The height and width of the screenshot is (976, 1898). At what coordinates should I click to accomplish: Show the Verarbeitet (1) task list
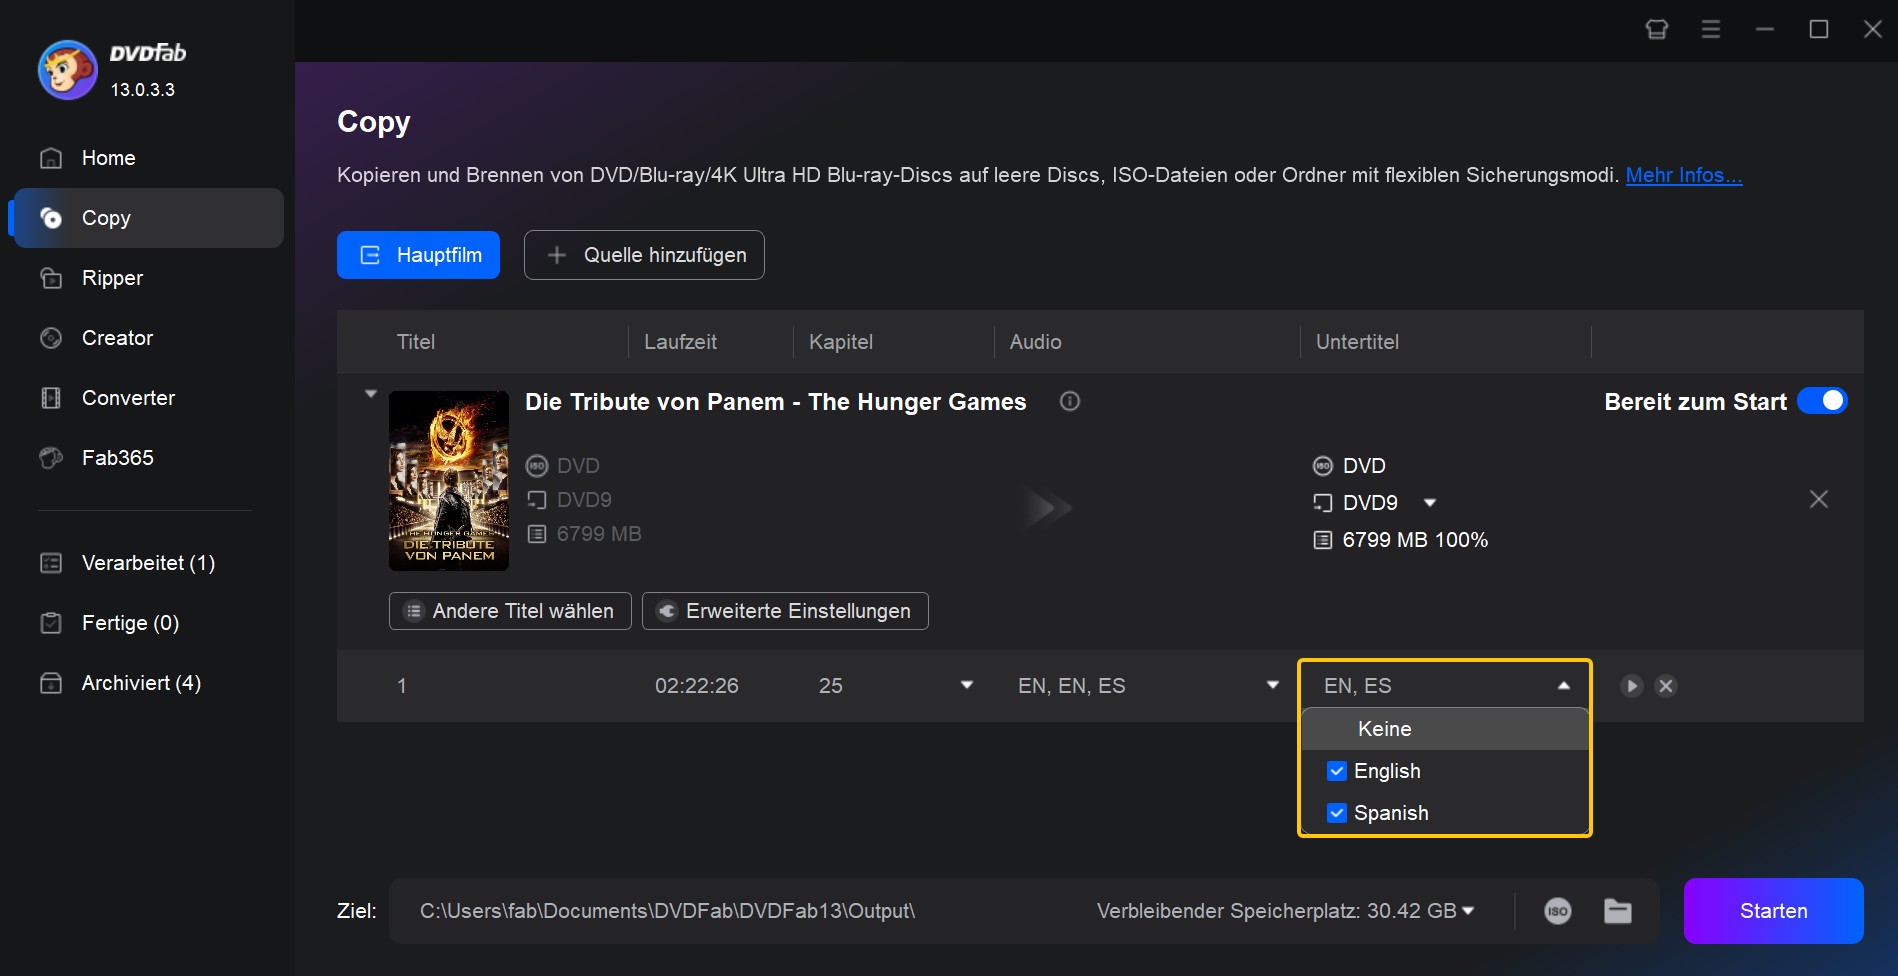(x=148, y=563)
